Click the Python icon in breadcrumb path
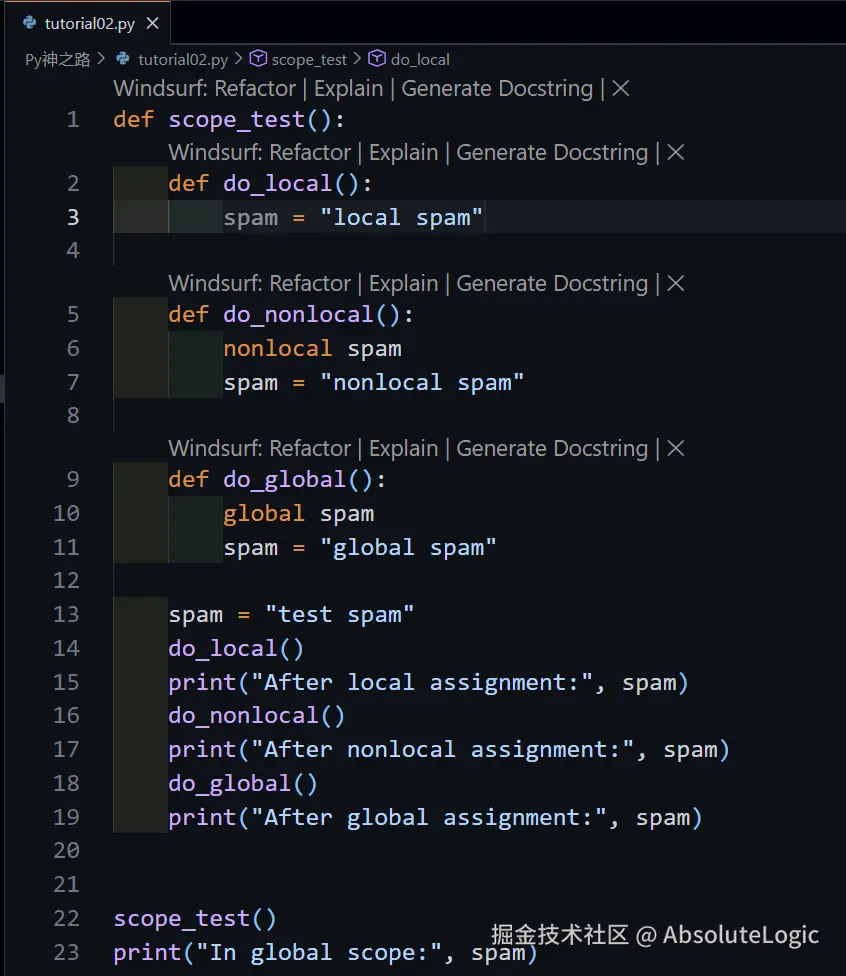Screen dimensions: 846x976 coord(123,59)
